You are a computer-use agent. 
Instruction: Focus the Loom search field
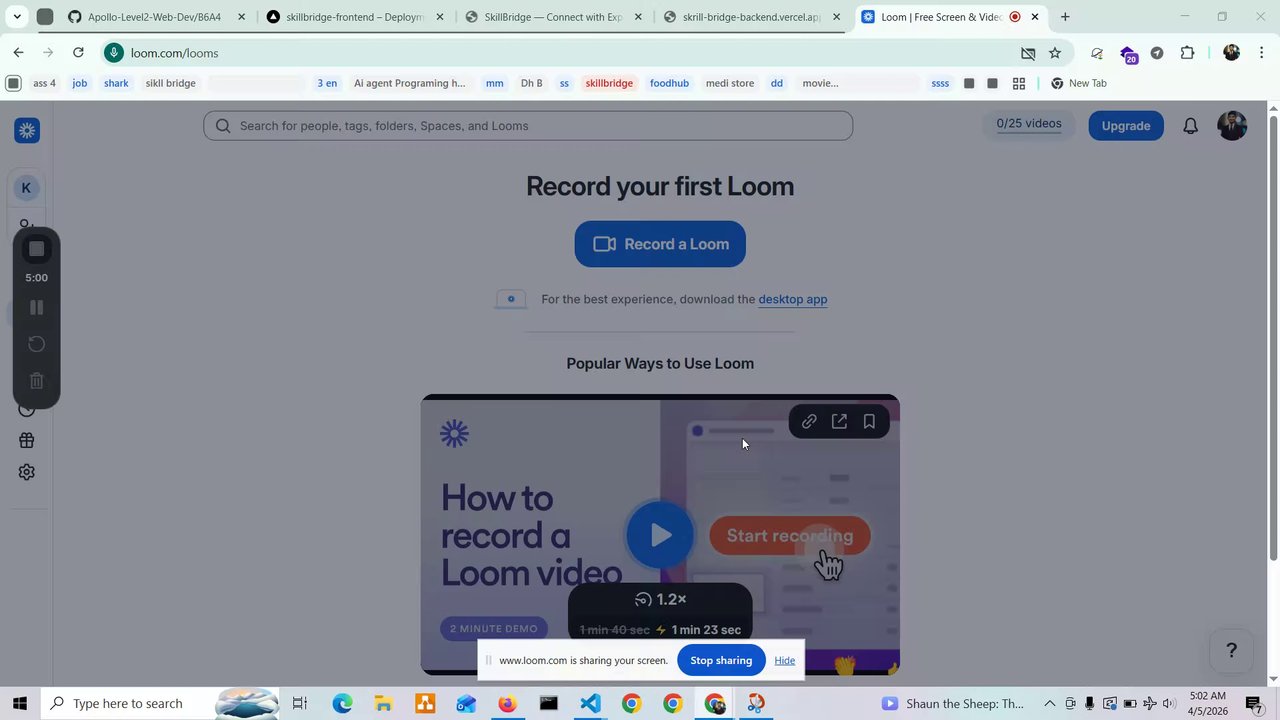click(528, 126)
